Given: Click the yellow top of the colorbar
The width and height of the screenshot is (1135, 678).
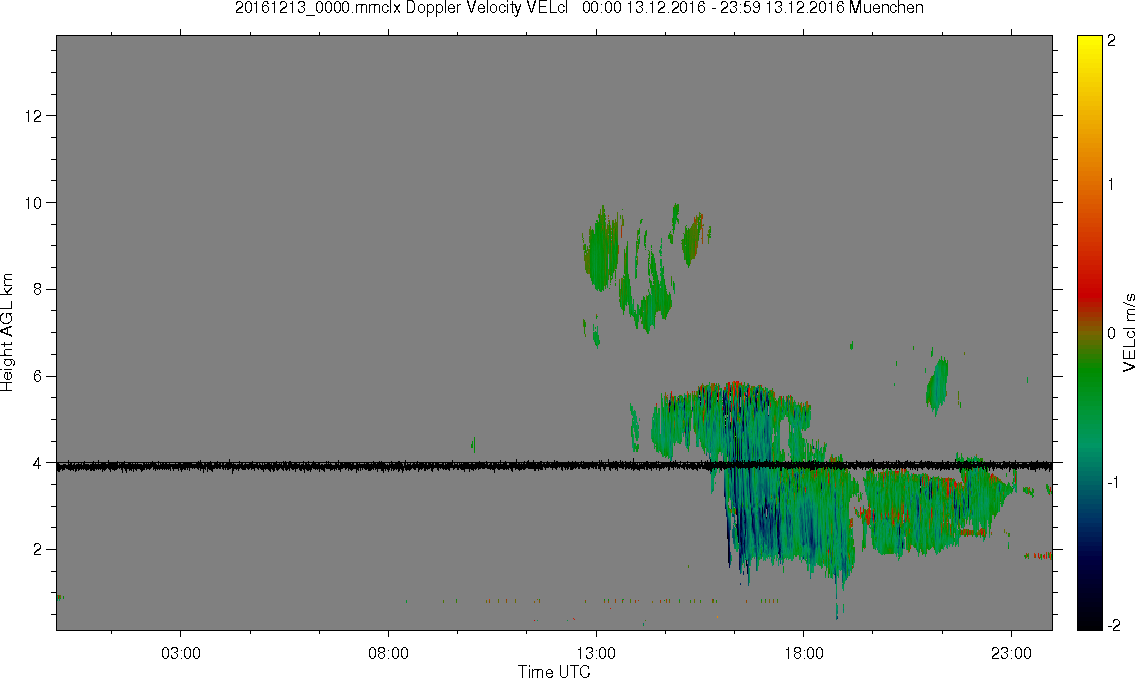Looking at the screenshot, I should [1089, 43].
